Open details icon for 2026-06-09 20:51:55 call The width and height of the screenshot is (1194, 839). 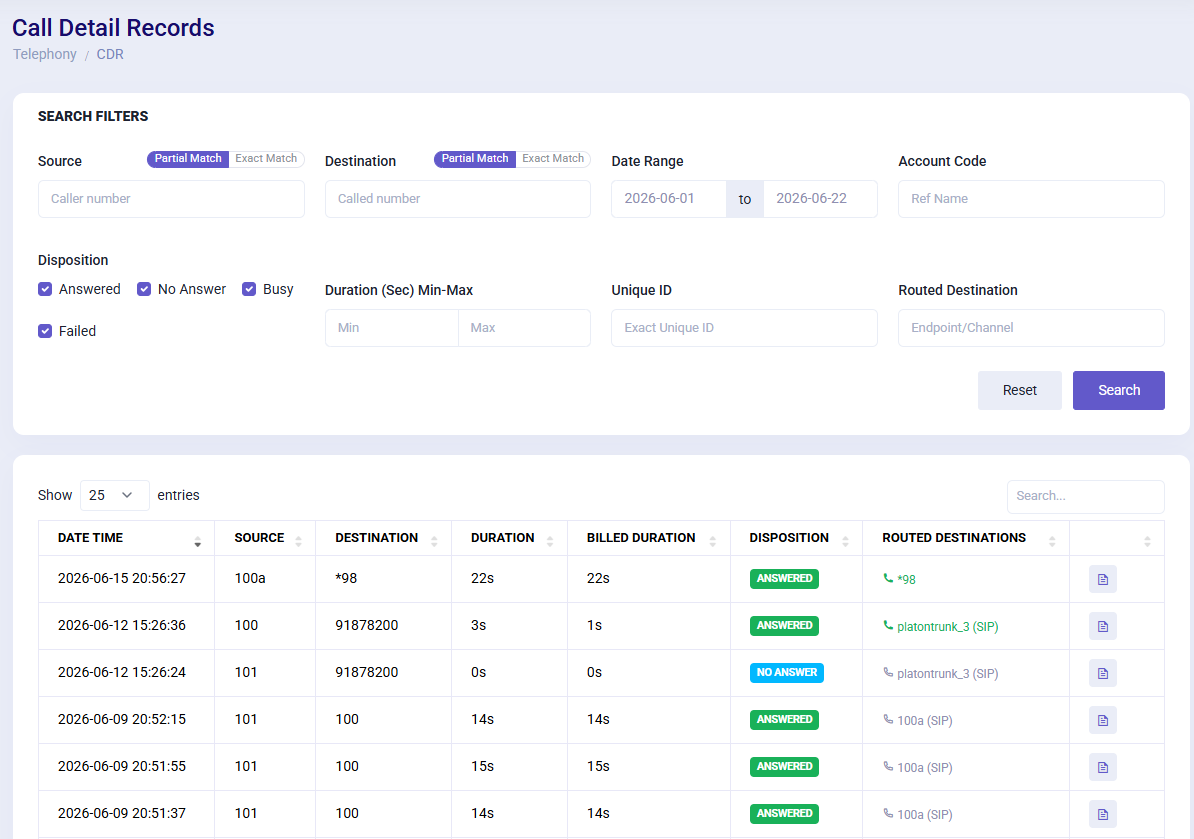tap(1102, 767)
